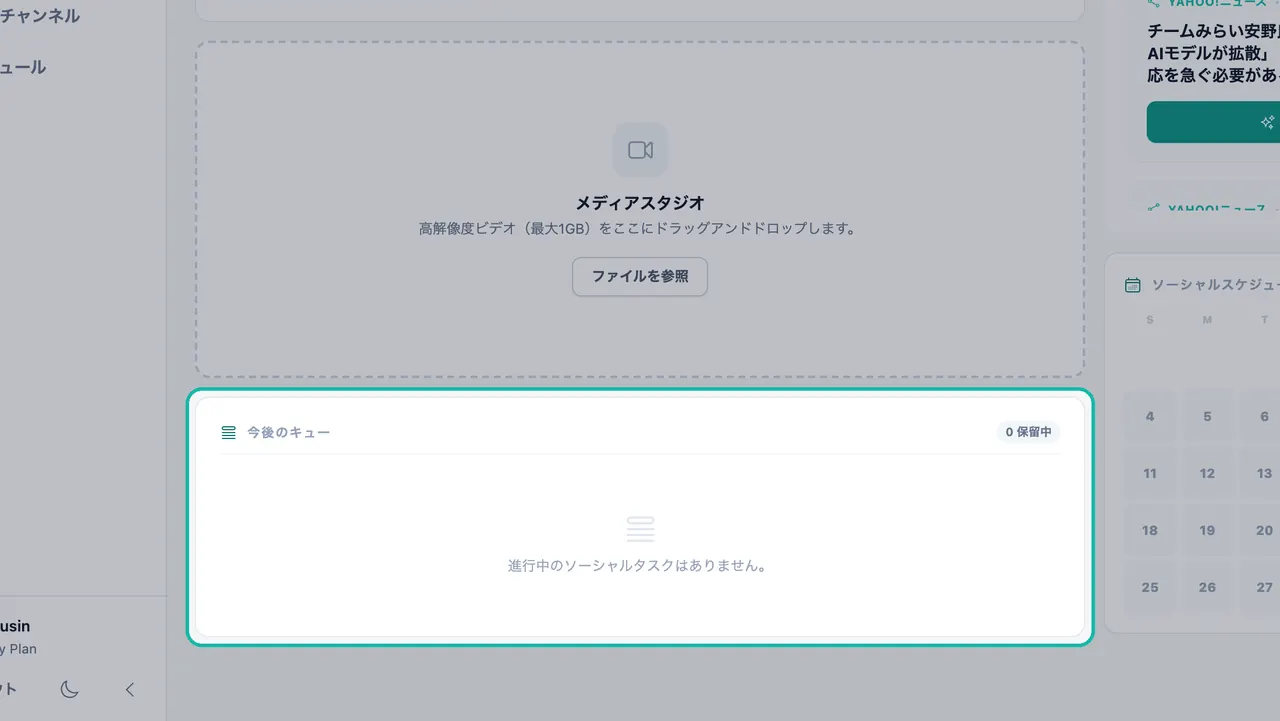The height and width of the screenshot is (721, 1280).
Task: Select date 5 in the calendar
Action: (x=1207, y=416)
